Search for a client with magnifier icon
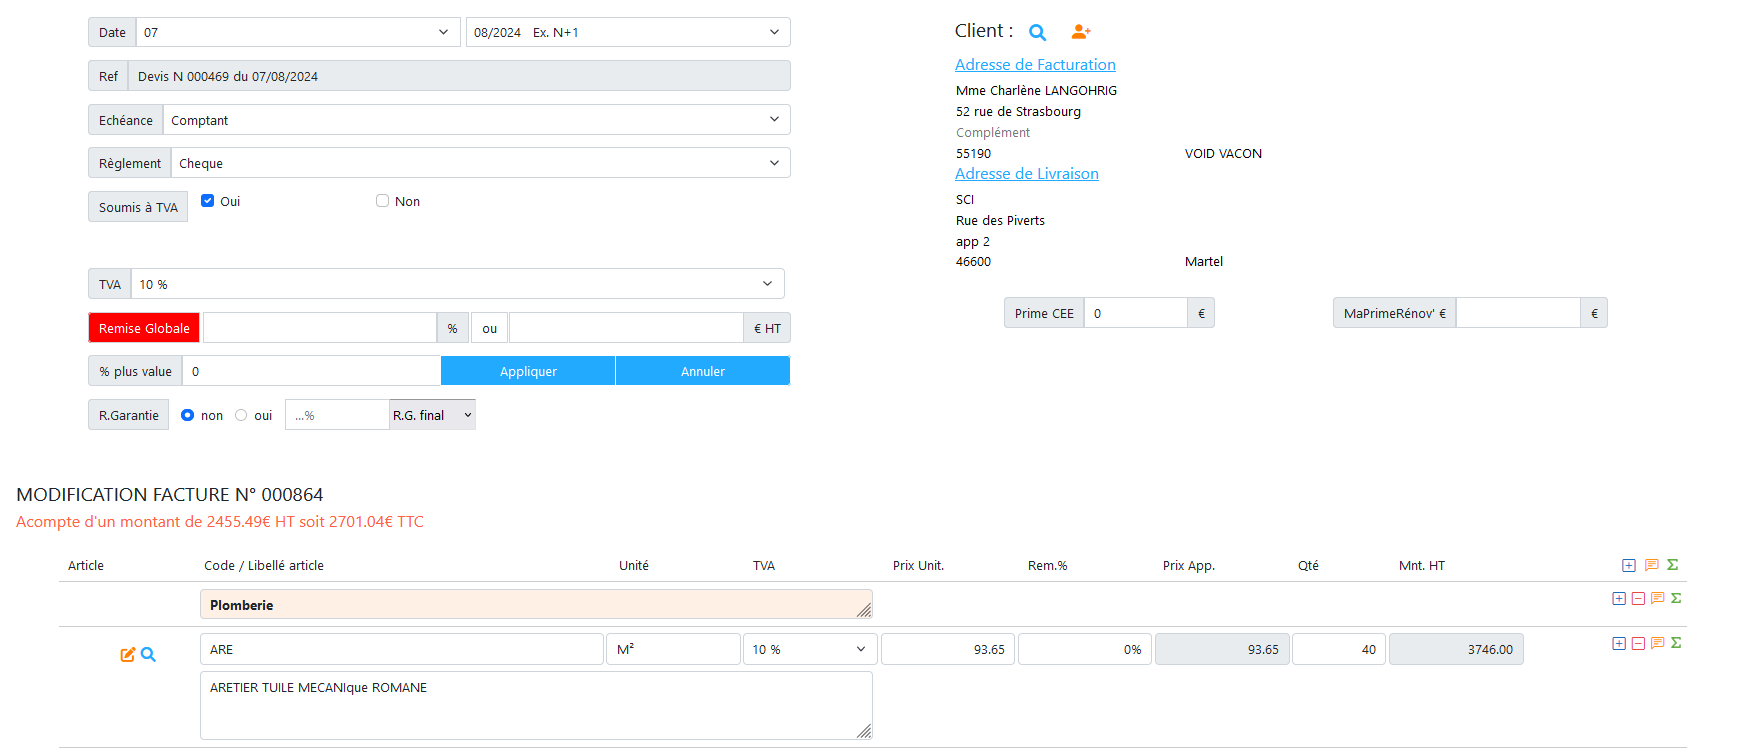This screenshot has height=754, width=1744. click(x=1038, y=32)
